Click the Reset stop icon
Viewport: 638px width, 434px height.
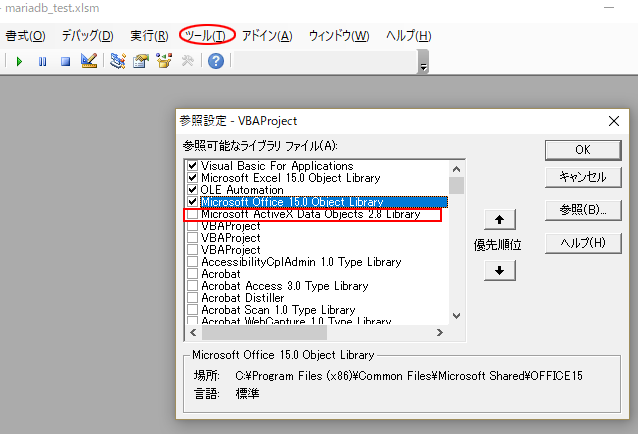[x=65, y=61]
